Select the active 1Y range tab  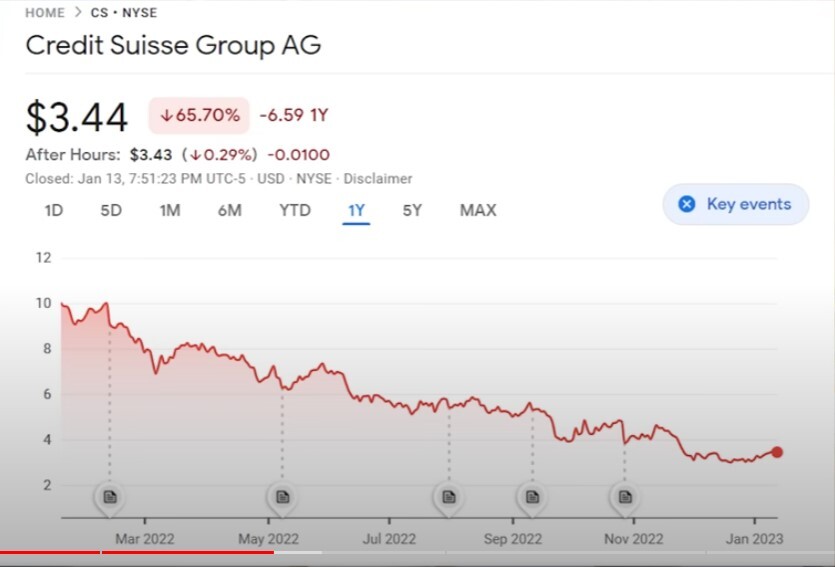point(356,211)
